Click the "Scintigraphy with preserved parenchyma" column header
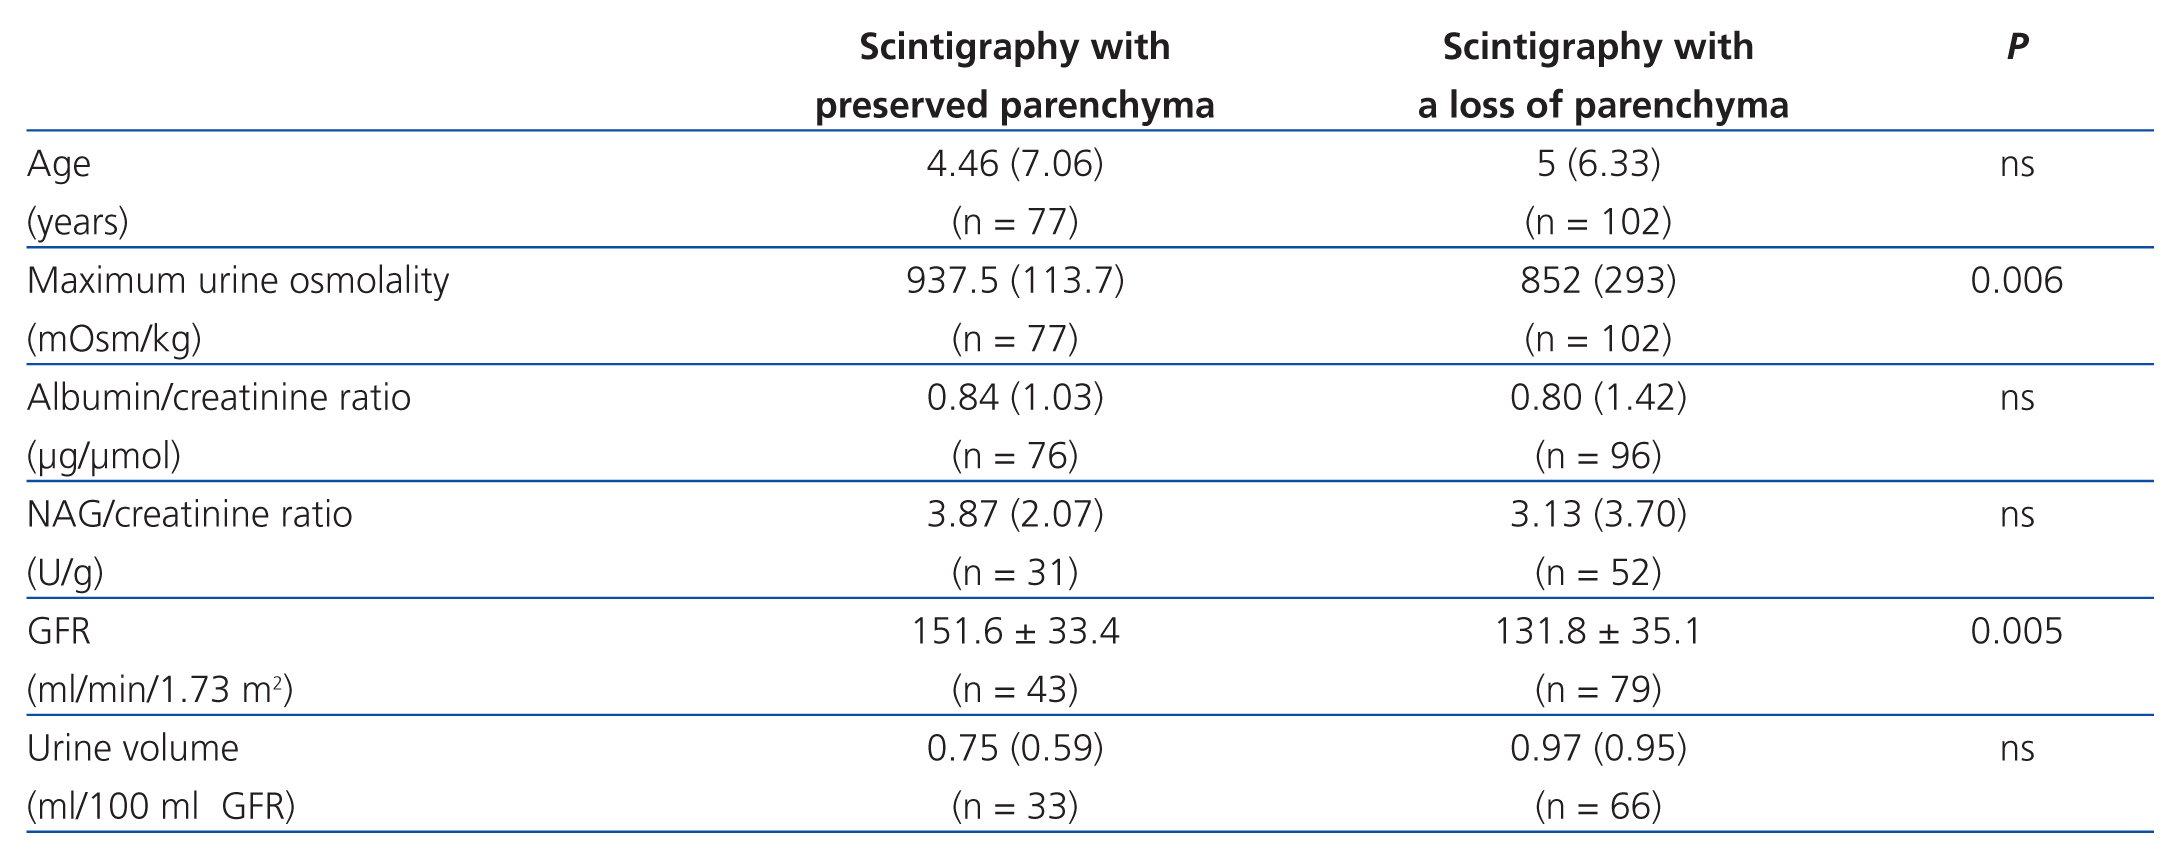 click(x=1014, y=76)
